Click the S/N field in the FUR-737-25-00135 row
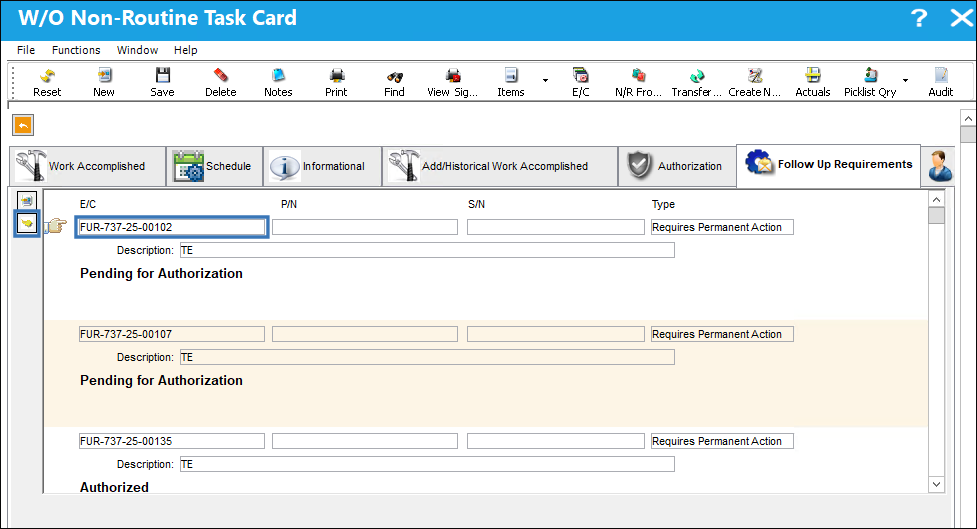 (556, 441)
